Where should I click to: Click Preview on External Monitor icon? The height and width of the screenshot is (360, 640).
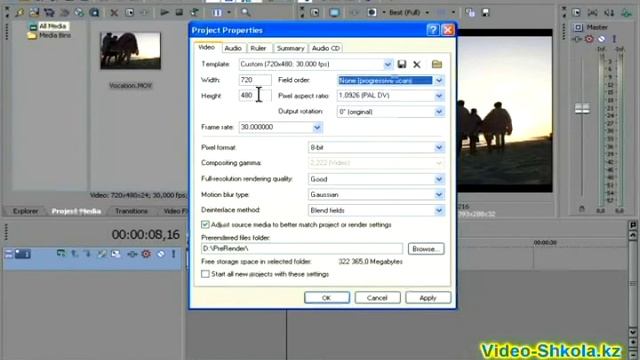[334, 13]
